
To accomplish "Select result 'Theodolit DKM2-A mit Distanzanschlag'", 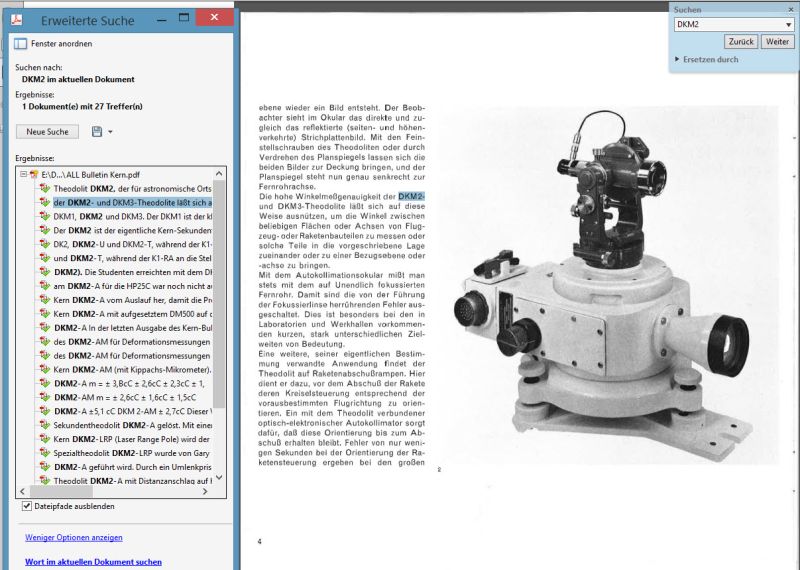I will click(133, 480).
